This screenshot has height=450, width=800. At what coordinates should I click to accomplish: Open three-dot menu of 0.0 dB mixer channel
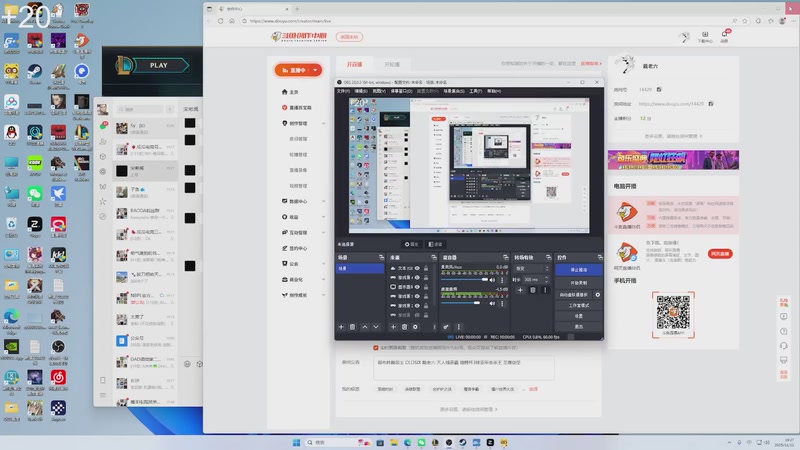[x=502, y=280]
